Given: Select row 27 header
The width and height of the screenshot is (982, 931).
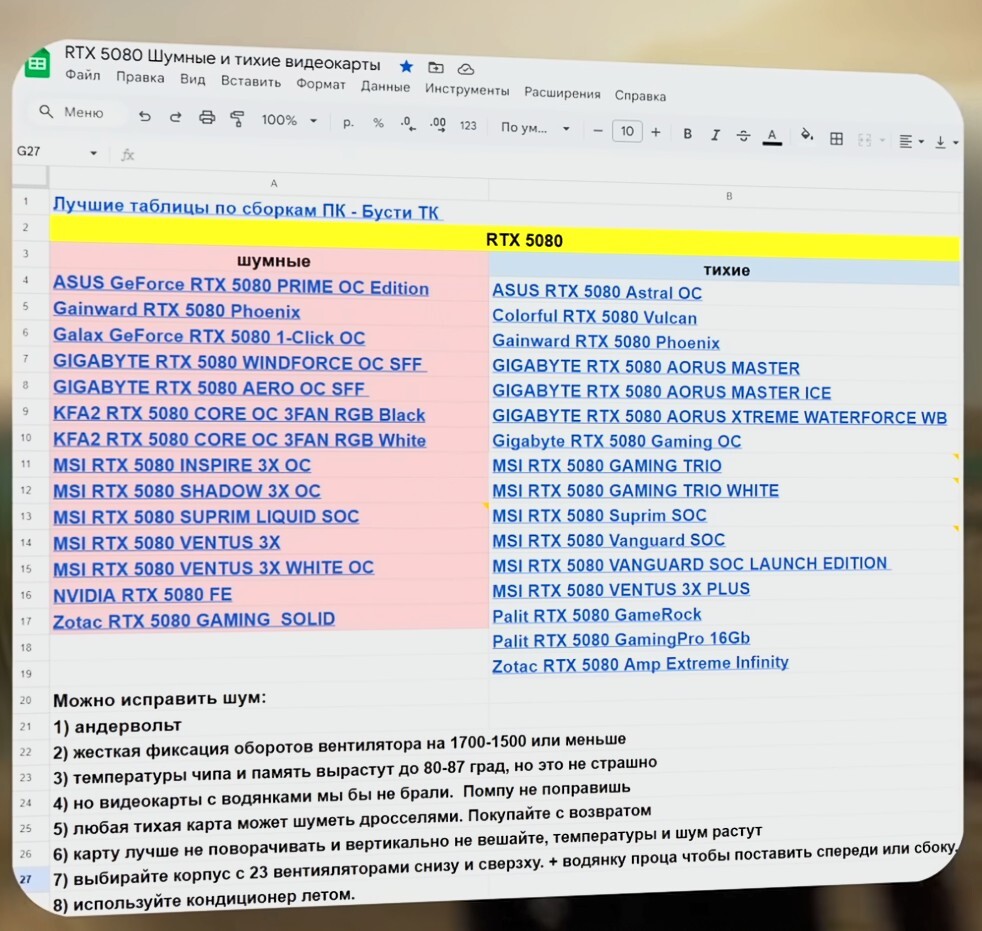Looking at the screenshot, I should point(25,879).
